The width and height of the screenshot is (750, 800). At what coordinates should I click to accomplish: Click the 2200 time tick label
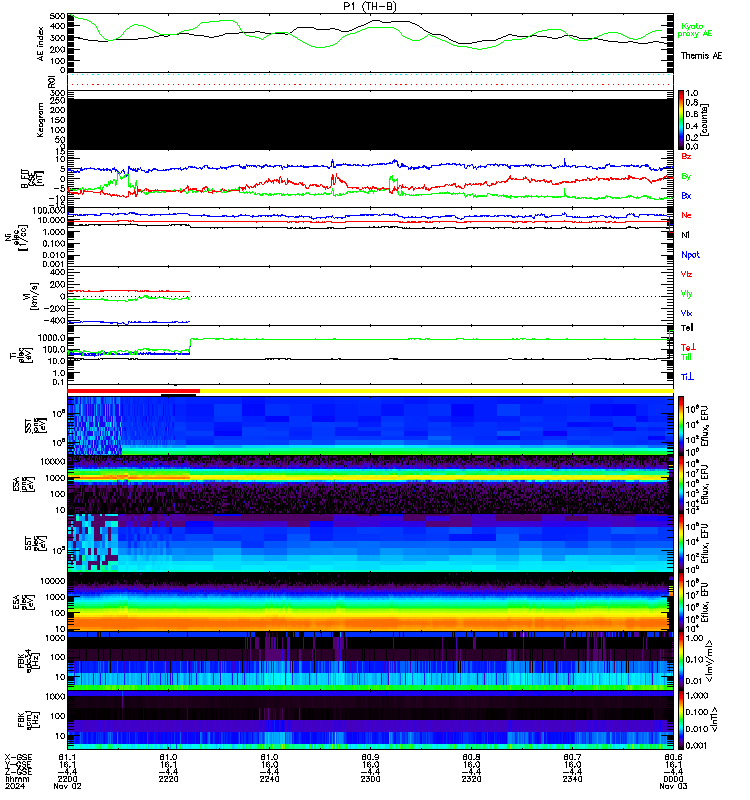[x=67, y=779]
